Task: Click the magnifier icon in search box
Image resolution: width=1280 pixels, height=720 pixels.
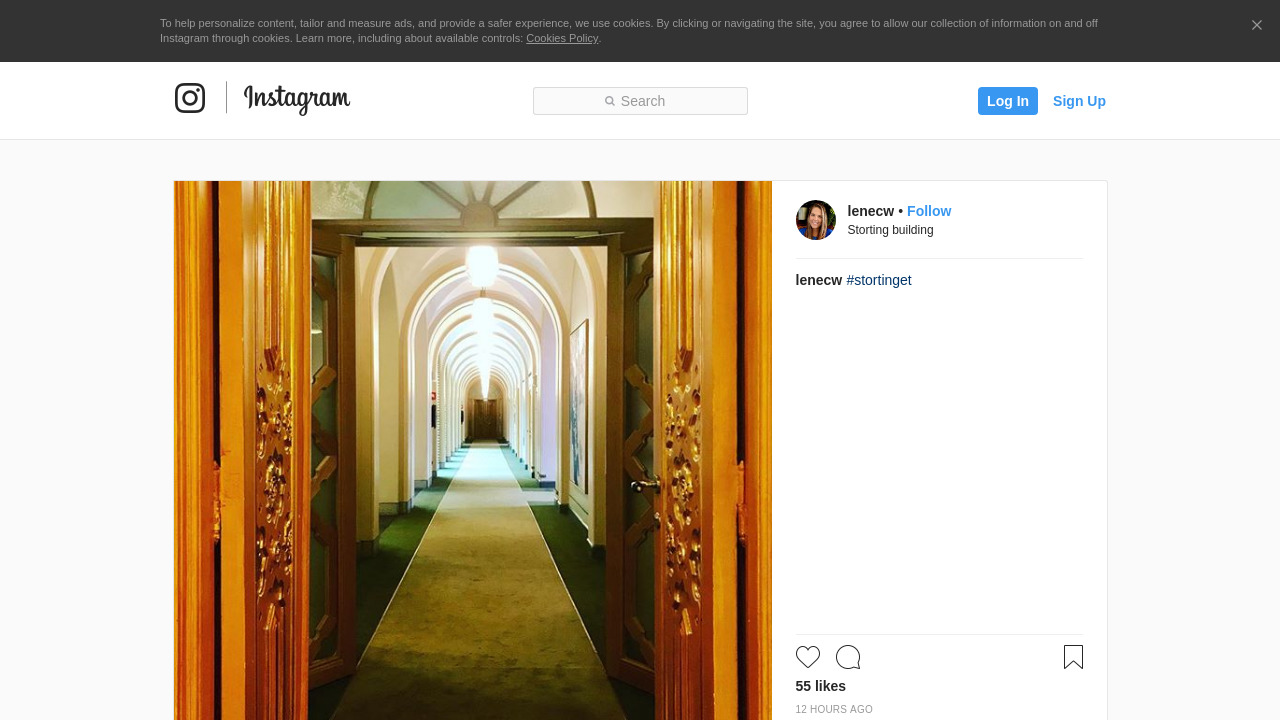Action: (x=610, y=101)
